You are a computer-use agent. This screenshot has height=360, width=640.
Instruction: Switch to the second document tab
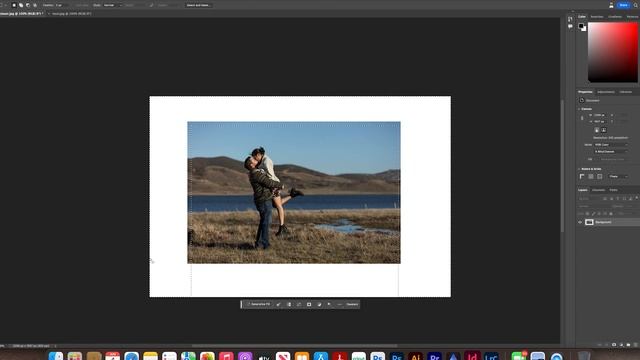(71, 13)
